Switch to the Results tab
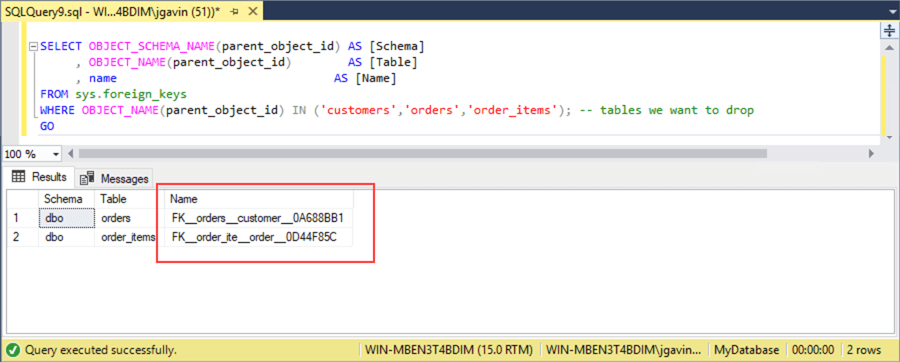 (40, 177)
